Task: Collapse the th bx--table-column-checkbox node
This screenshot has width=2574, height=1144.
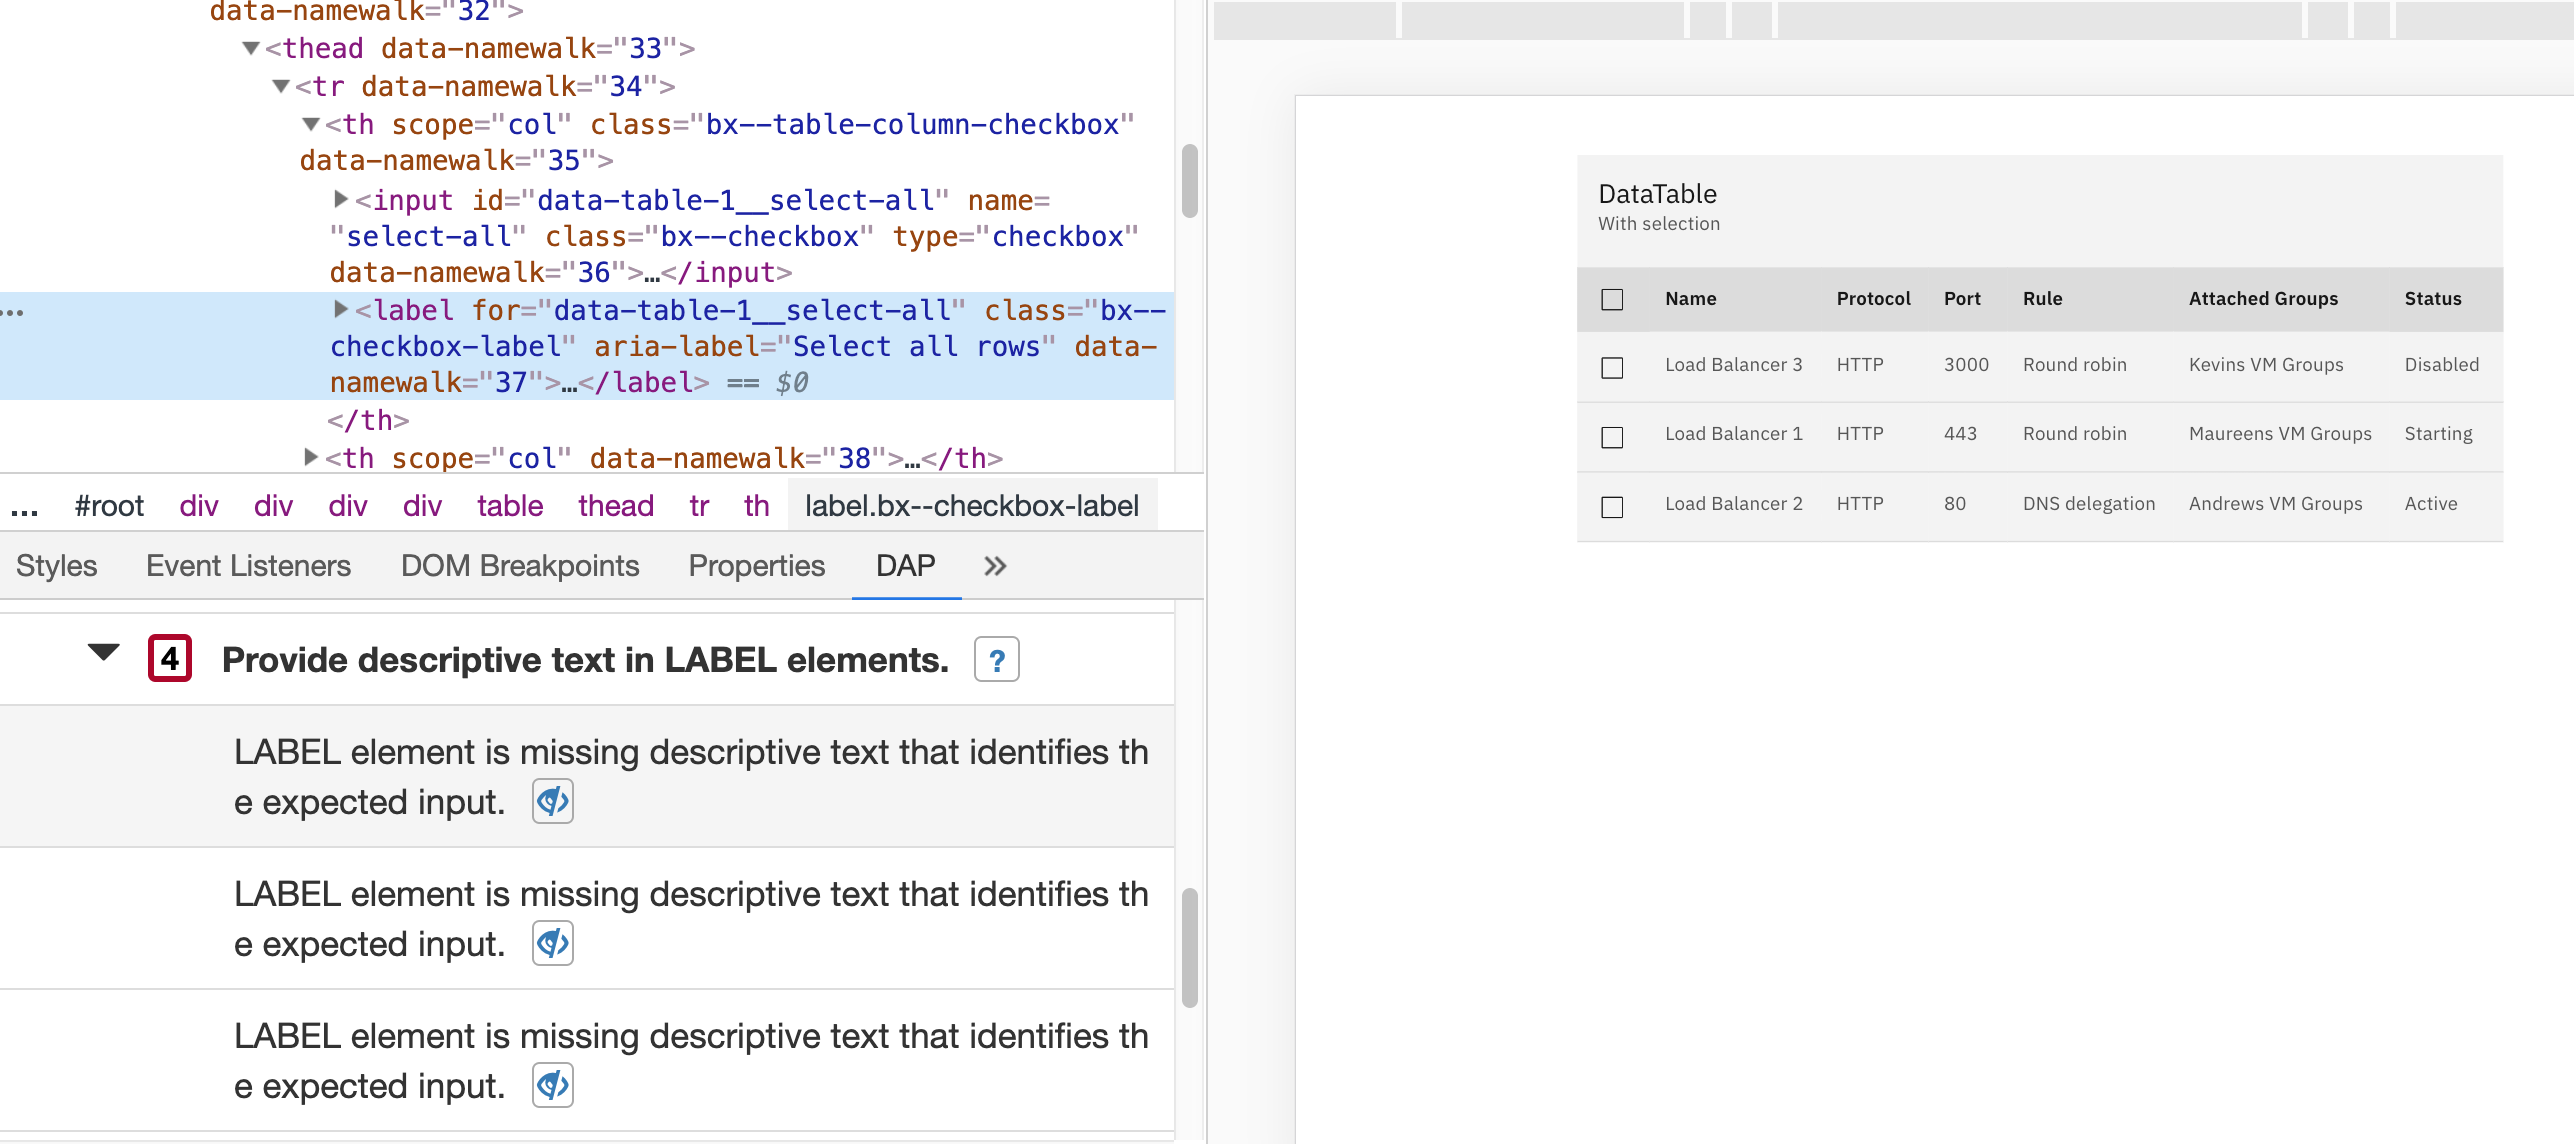Action: point(311,124)
